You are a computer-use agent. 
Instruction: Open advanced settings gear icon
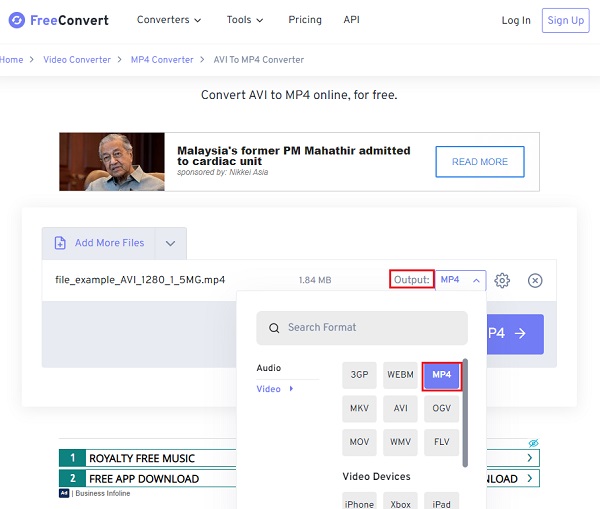(502, 281)
